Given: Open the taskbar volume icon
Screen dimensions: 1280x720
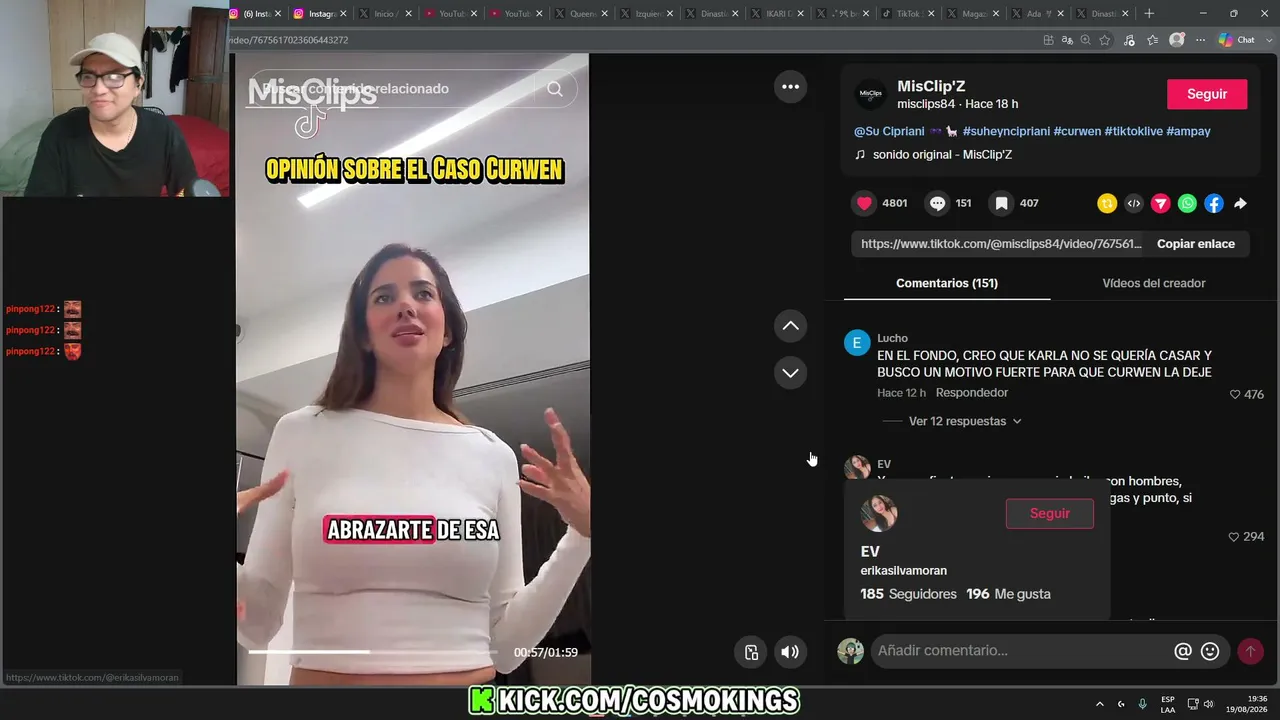Looking at the screenshot, I should click(x=1208, y=704).
